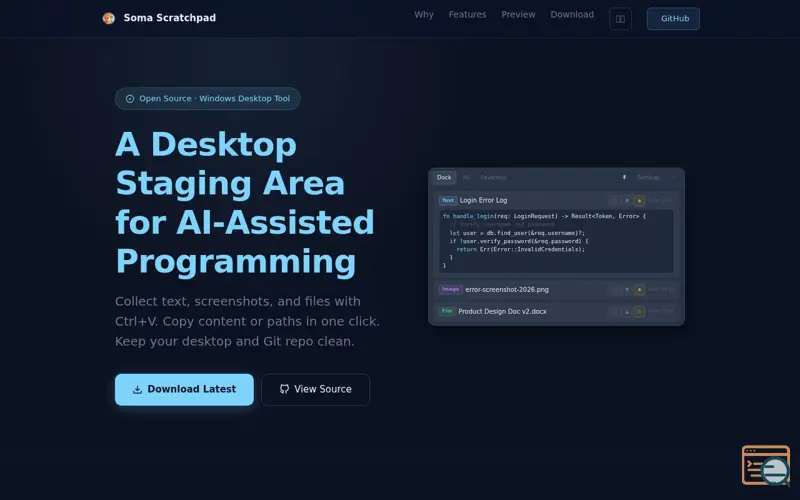800x500 pixels.
Task: Open the floating terminal assistant icon
Action: click(x=766, y=465)
